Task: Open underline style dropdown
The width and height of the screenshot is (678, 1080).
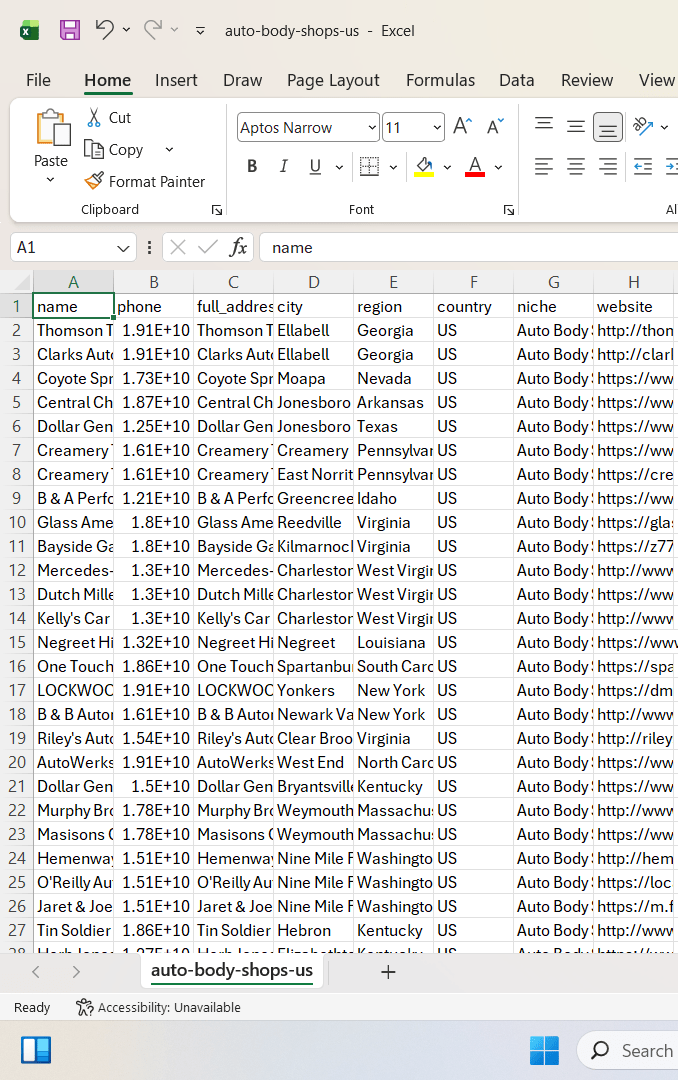Action: tap(339, 167)
